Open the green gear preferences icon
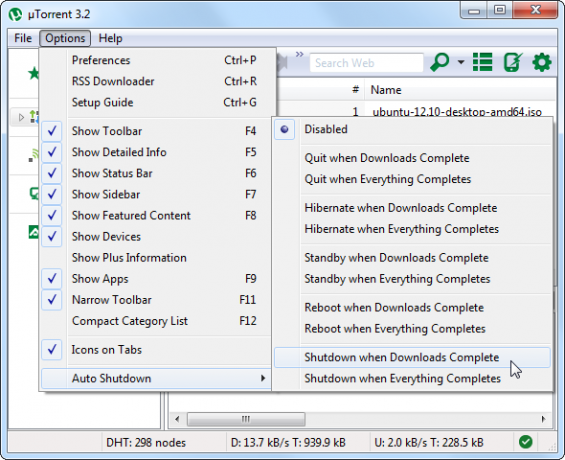Viewport: 565px width, 460px height. click(542, 62)
